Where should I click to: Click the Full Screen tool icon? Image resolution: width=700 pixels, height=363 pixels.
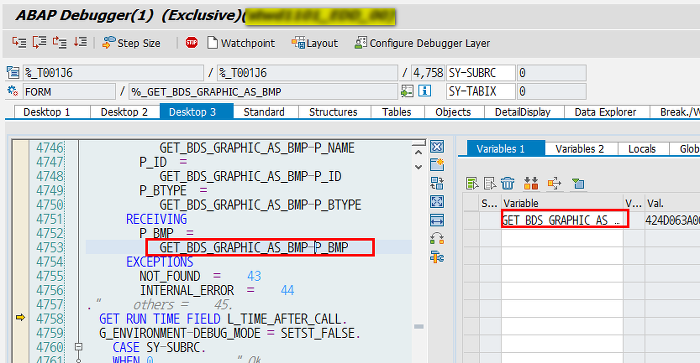(437, 201)
